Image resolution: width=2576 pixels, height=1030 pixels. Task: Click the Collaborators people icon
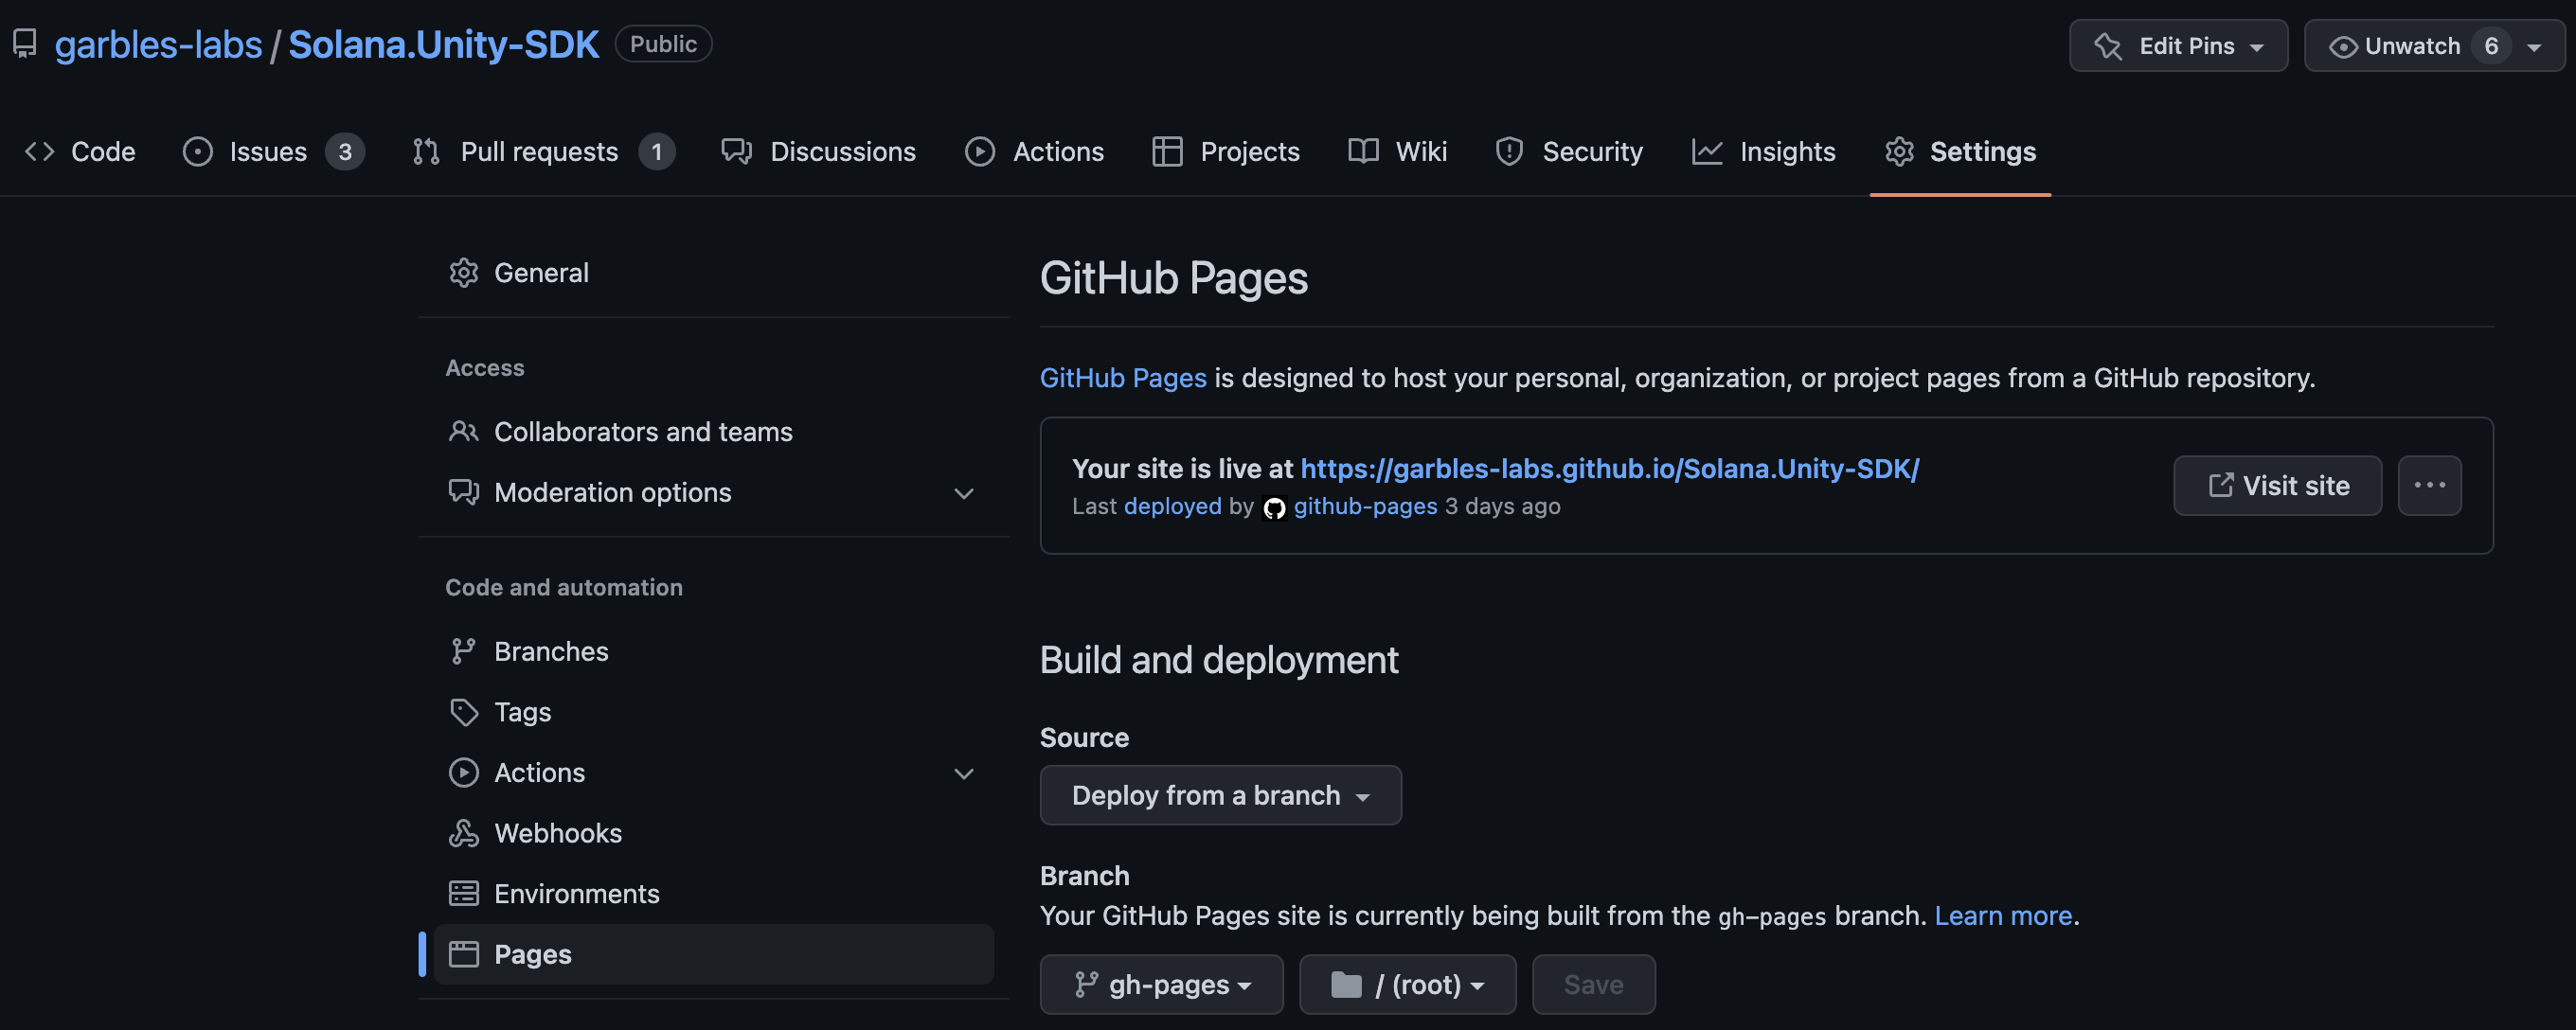tap(463, 431)
